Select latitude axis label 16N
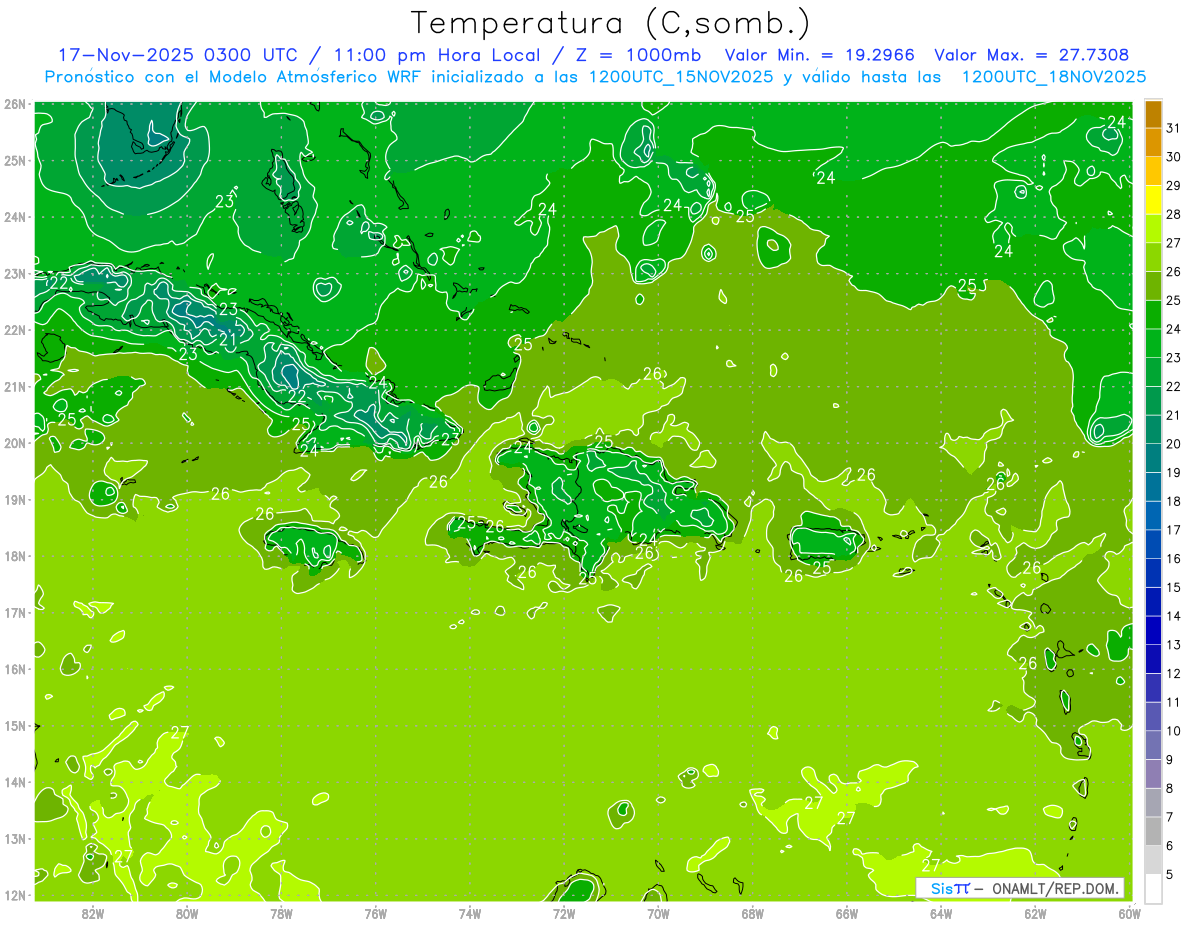The image size is (1200, 927). coord(15,669)
